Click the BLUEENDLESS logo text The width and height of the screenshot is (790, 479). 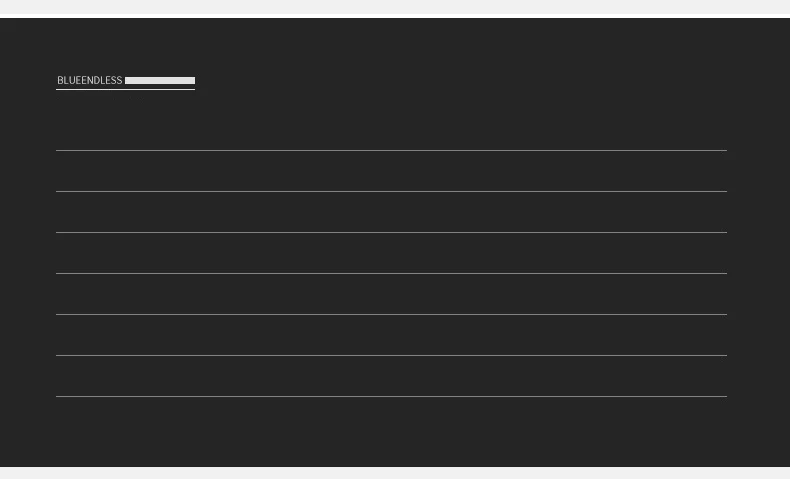pyautogui.click(x=90, y=81)
